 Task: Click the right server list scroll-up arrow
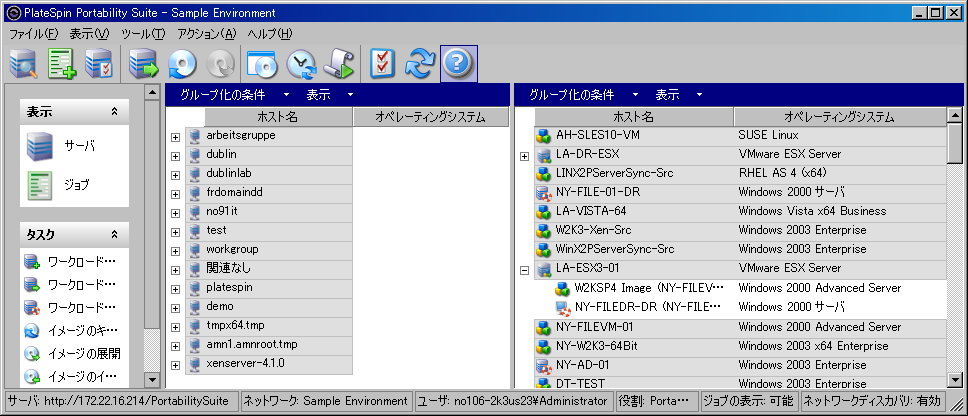955,115
